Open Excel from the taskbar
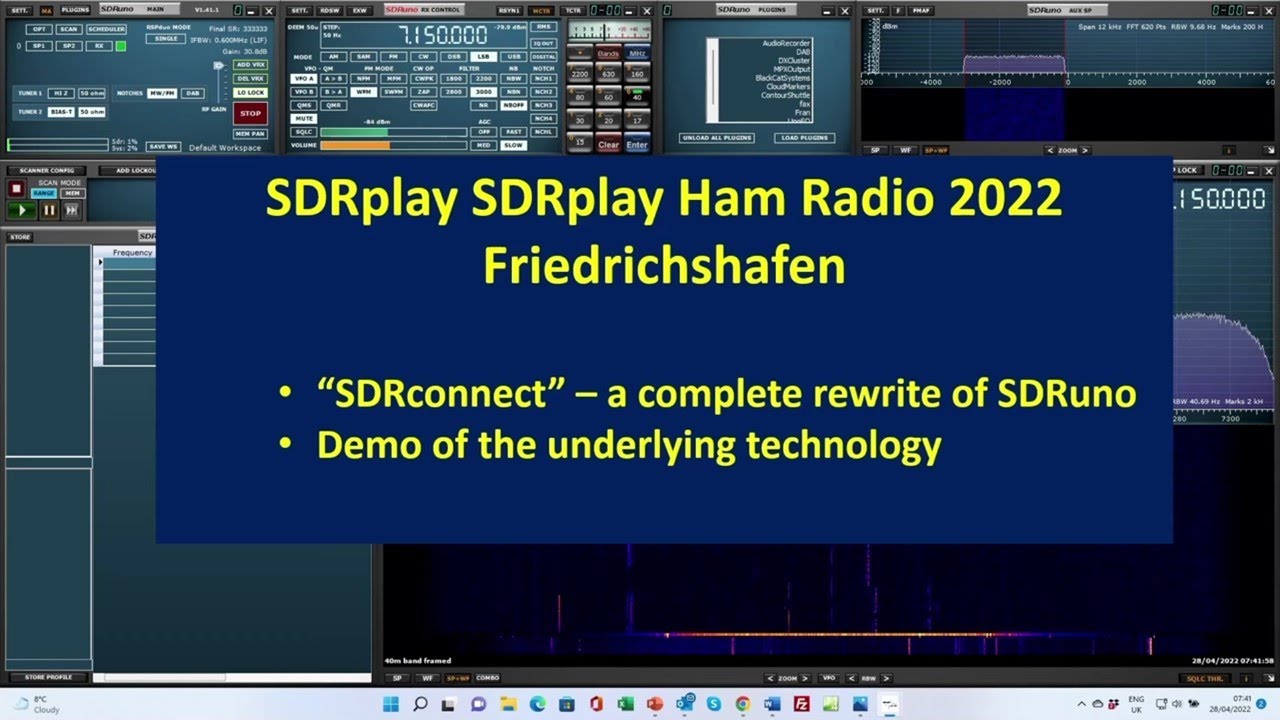Image resolution: width=1280 pixels, height=720 pixels. (x=625, y=704)
